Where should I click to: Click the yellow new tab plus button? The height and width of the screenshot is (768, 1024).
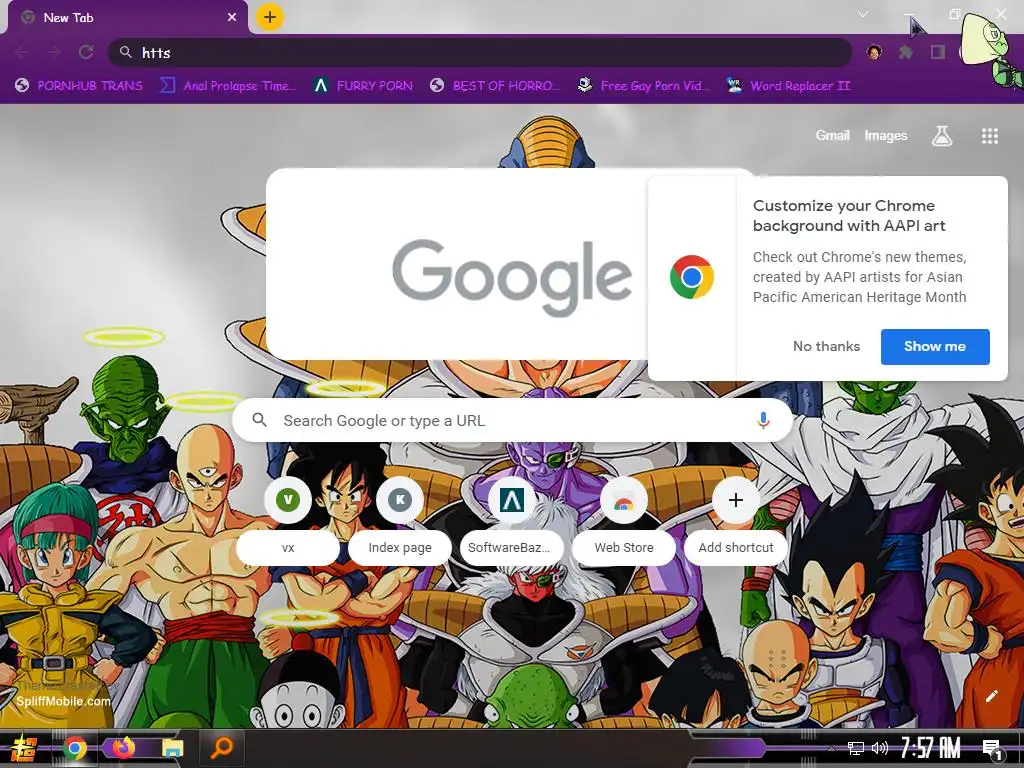(270, 17)
